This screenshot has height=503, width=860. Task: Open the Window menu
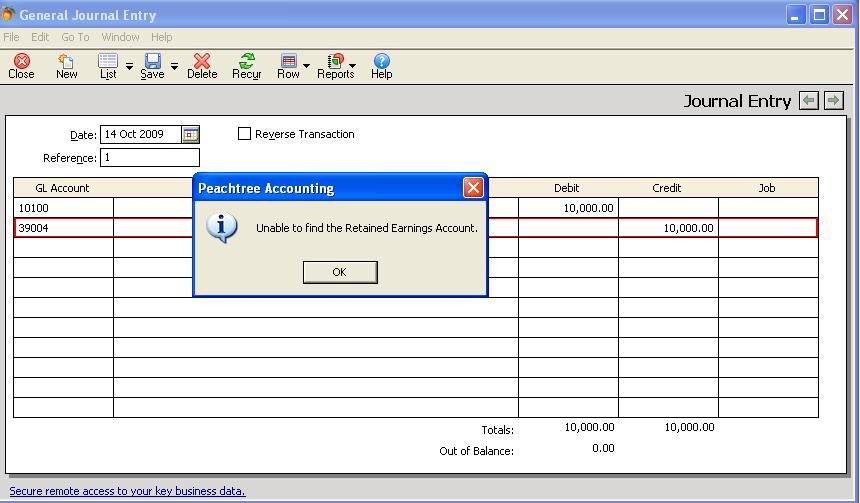point(120,37)
